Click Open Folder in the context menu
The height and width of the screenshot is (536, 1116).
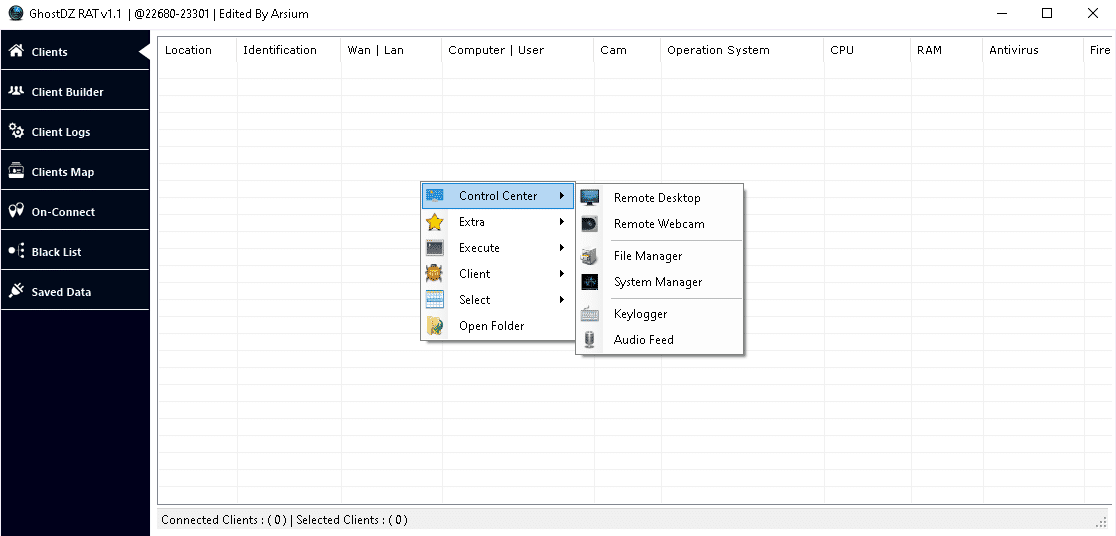(498, 326)
